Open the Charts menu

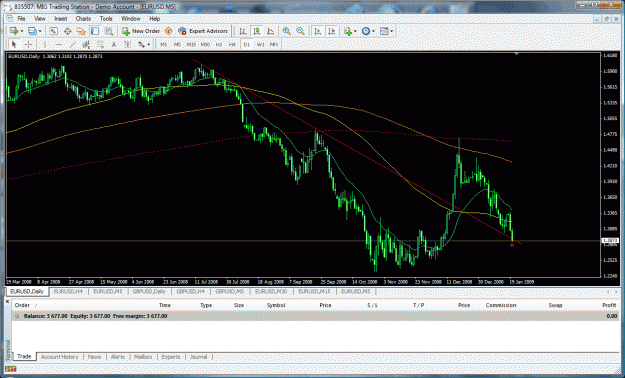tap(83, 19)
